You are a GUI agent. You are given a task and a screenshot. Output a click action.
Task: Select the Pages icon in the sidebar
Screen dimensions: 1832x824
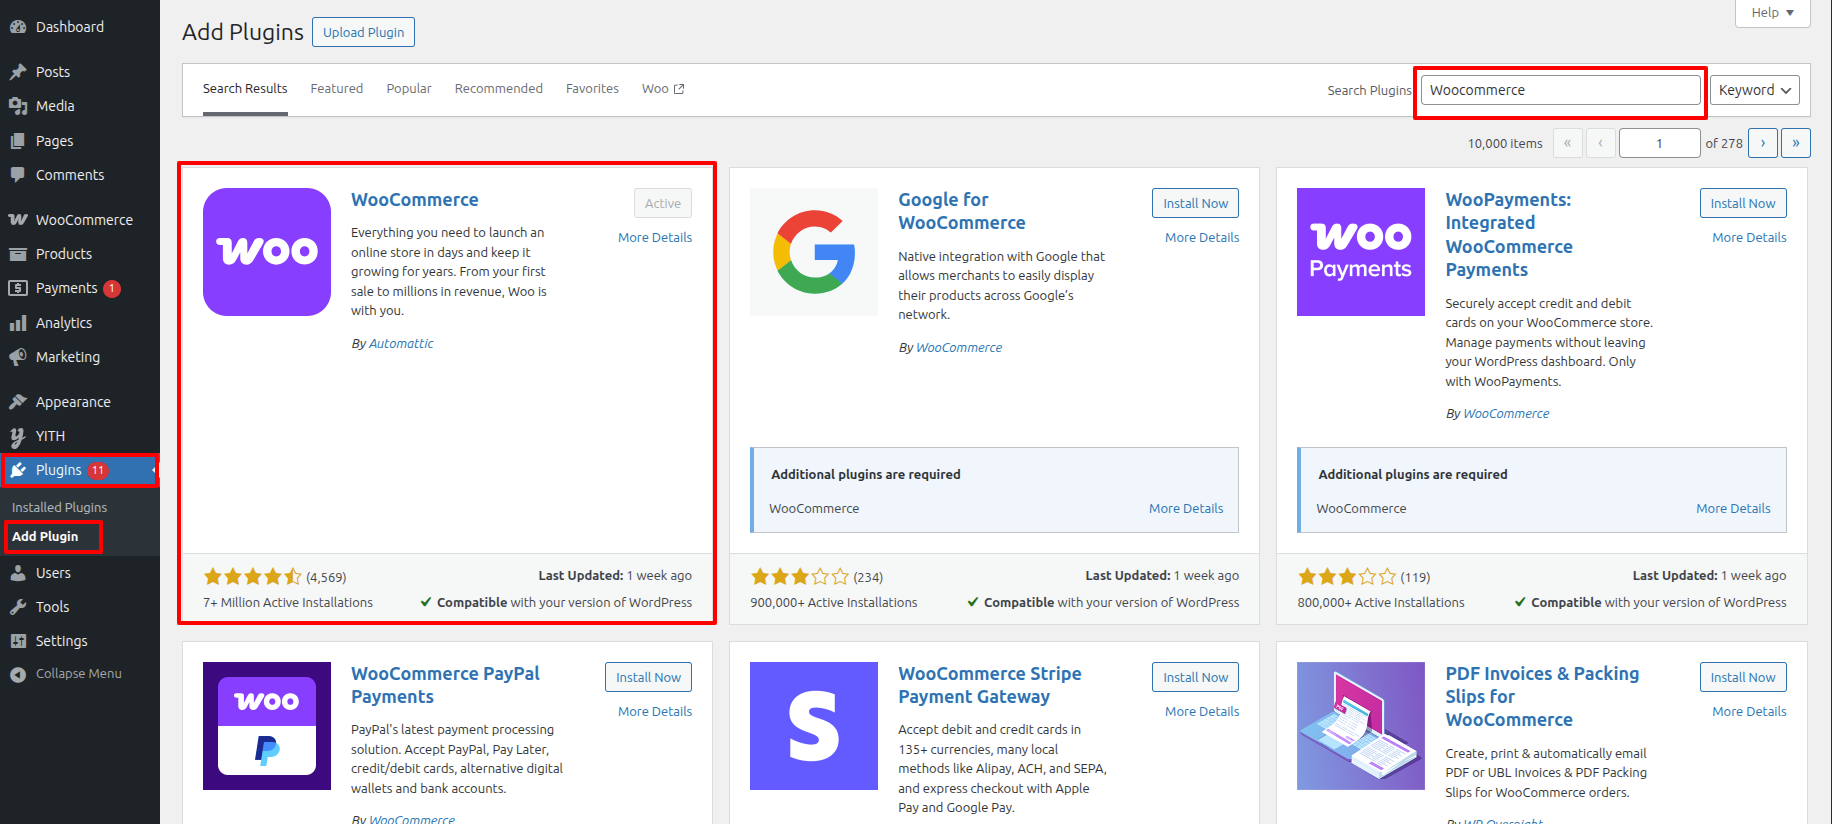18,141
